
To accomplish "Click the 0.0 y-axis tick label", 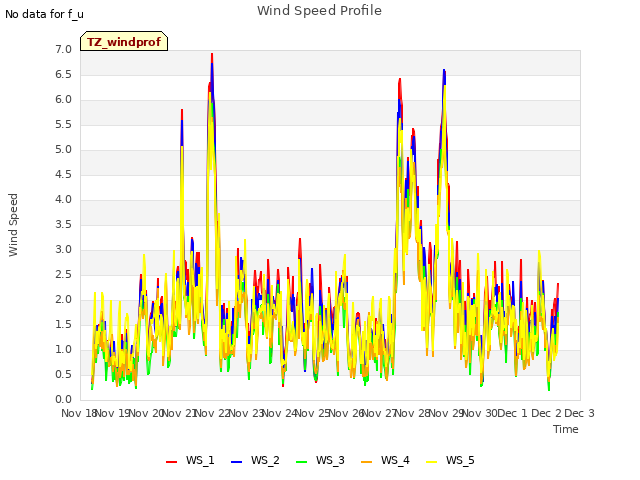I will (63, 400).
